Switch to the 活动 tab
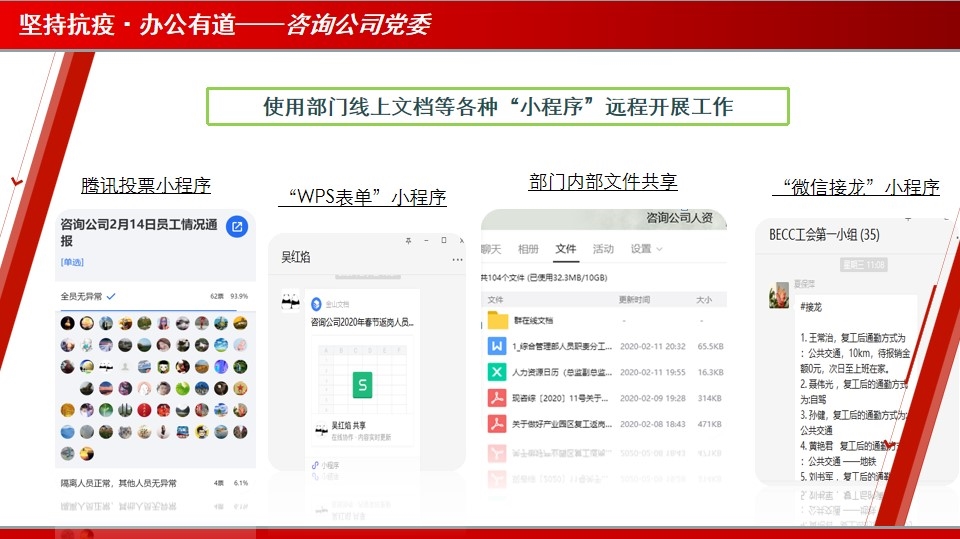The image size is (960, 539). [603, 249]
